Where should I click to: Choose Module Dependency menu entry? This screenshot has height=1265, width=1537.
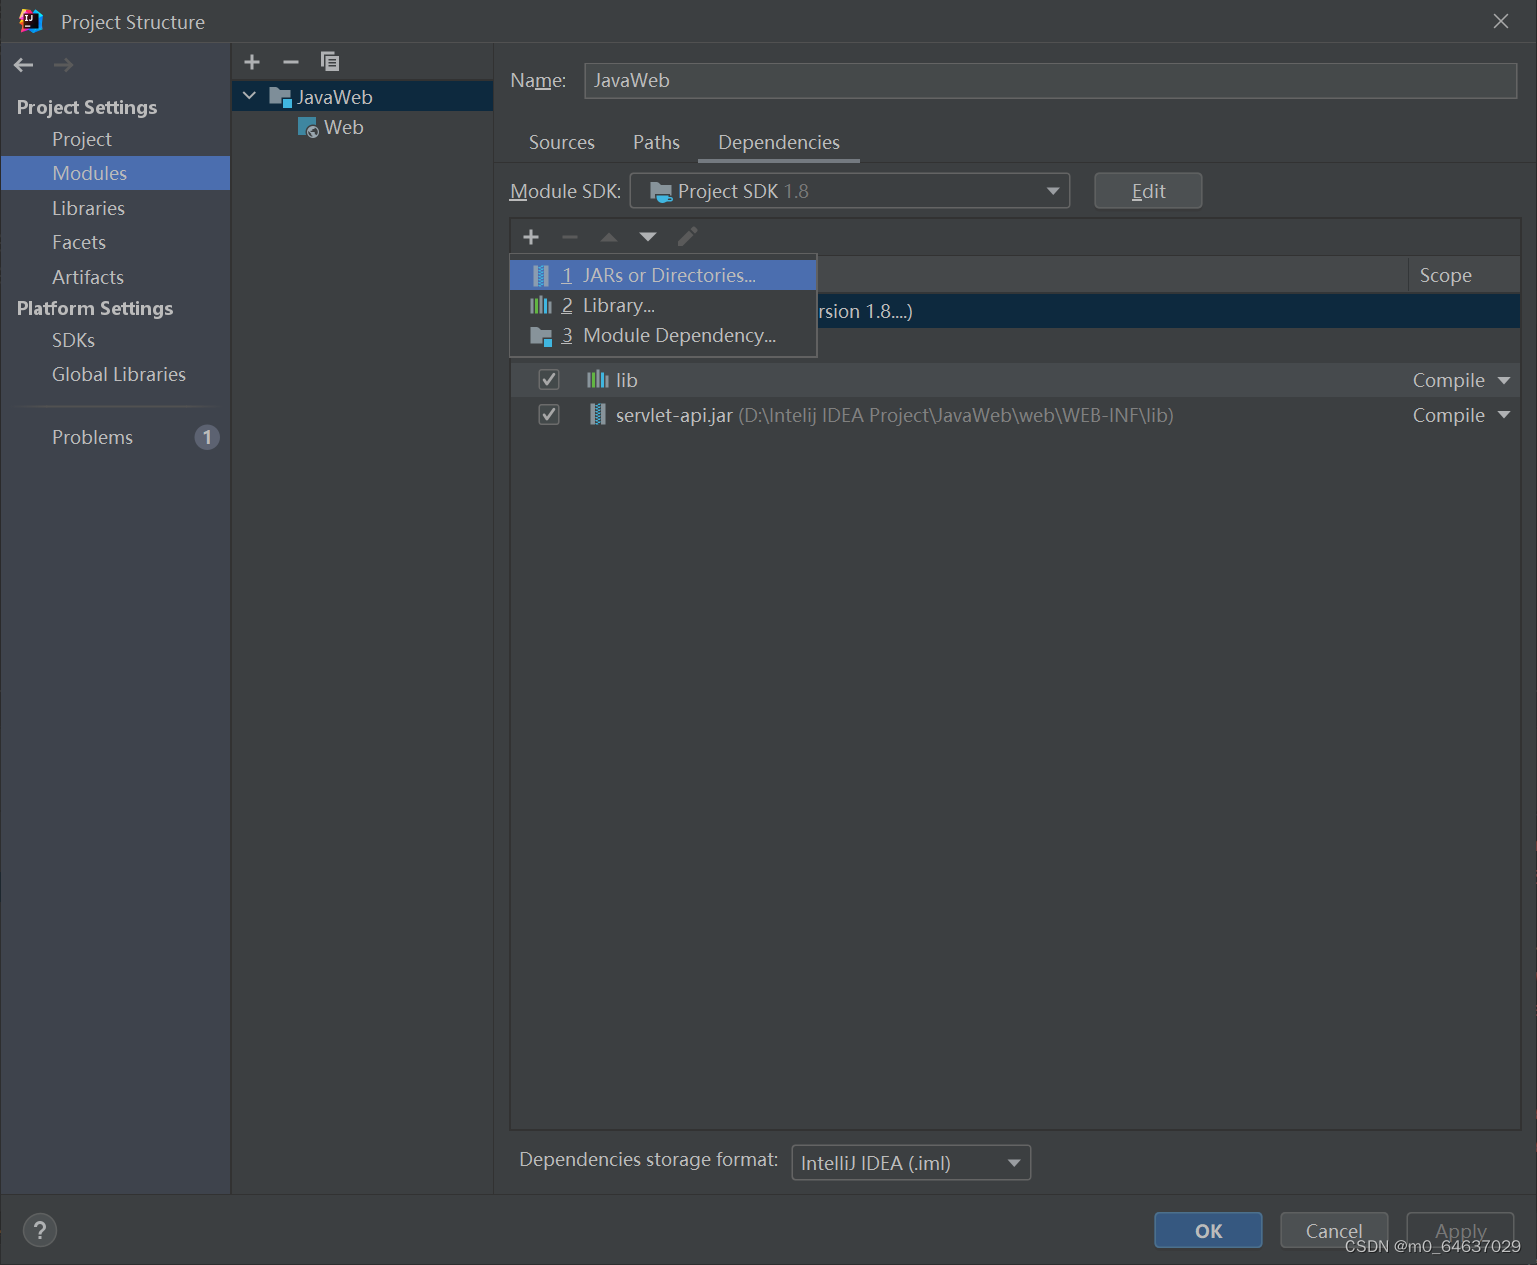pyautogui.click(x=663, y=335)
